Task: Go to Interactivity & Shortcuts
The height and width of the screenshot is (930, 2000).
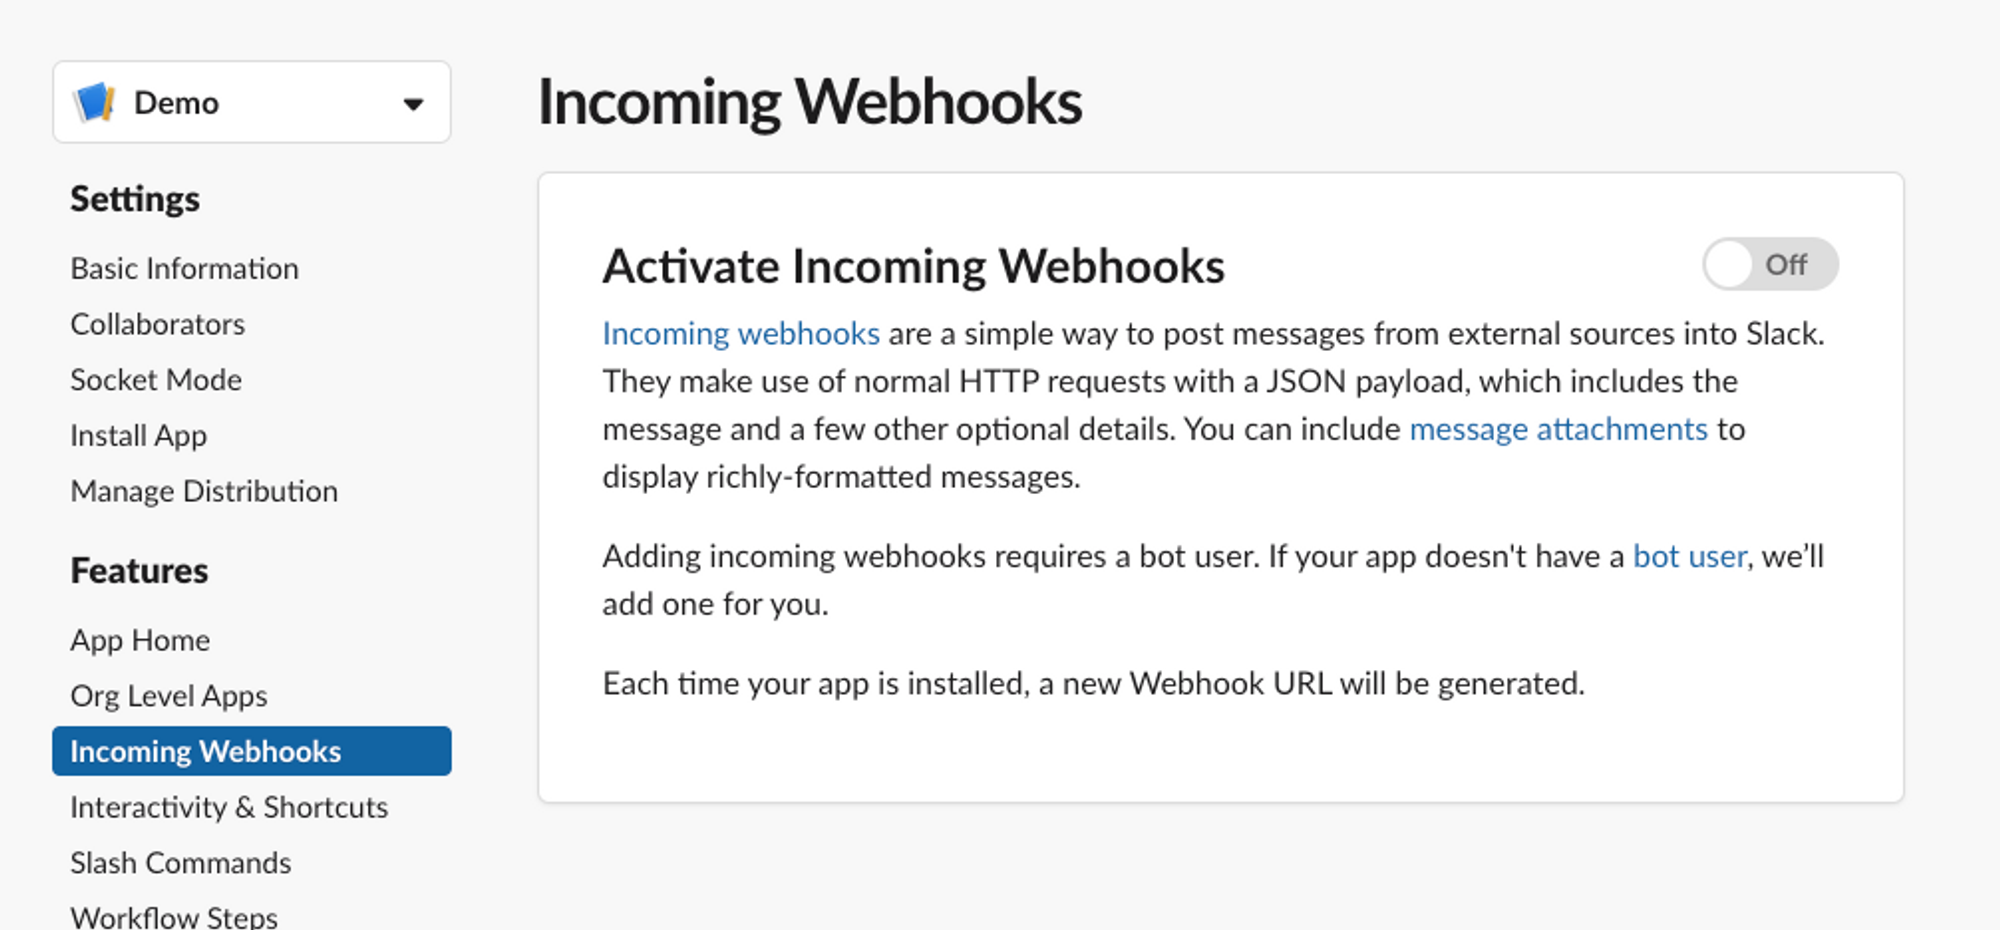Action: 229,808
